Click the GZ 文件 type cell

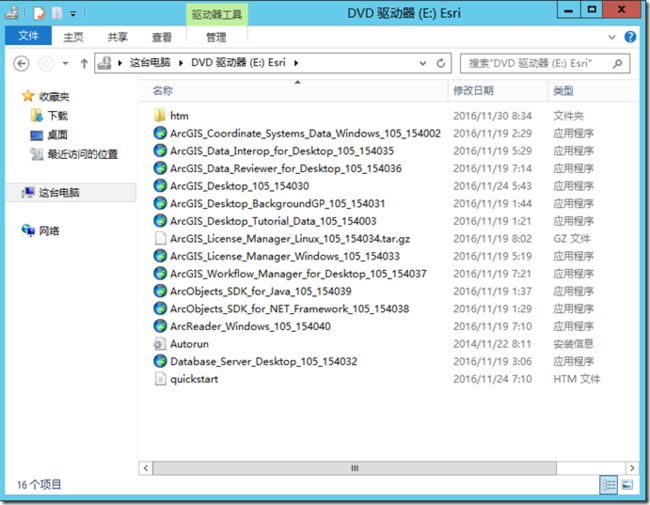point(572,238)
